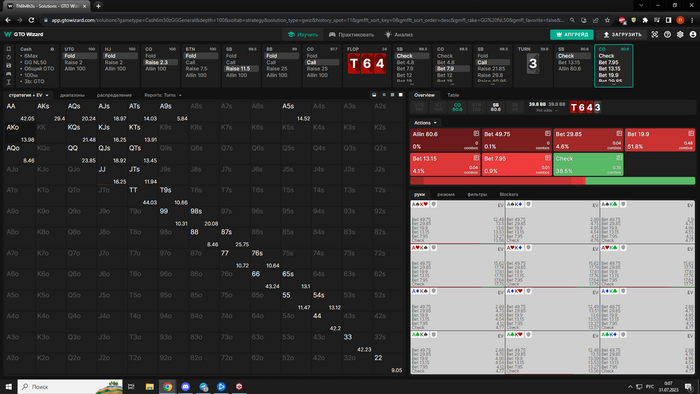Image resolution: width=700 pixels, height=394 pixels.
Task: Select Raise 7.5 in BTN panel
Action: pyautogui.click(x=196, y=69)
